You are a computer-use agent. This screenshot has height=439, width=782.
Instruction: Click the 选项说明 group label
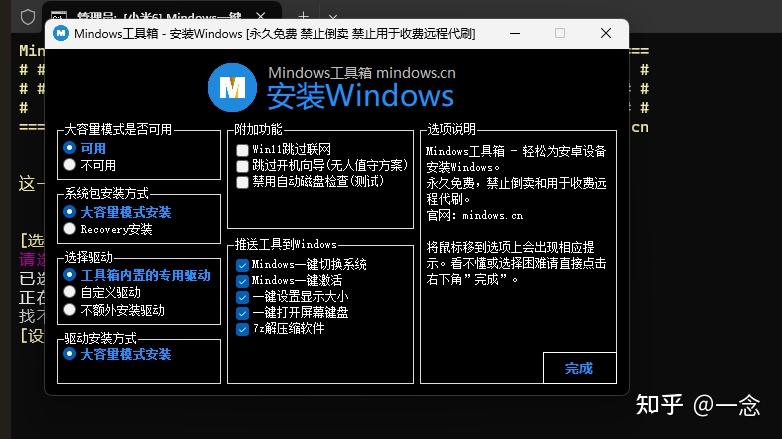pos(451,129)
